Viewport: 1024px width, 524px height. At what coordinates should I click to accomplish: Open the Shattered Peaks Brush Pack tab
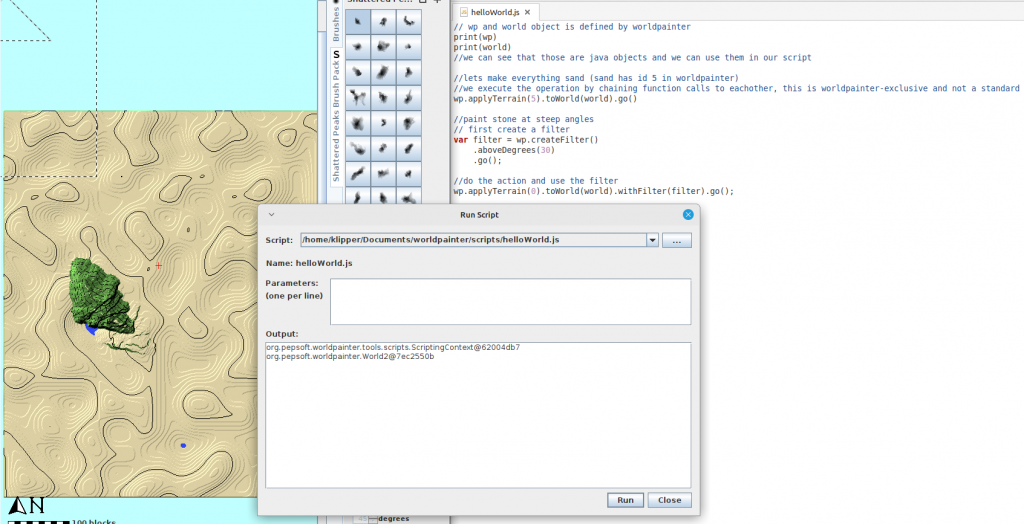point(336,122)
